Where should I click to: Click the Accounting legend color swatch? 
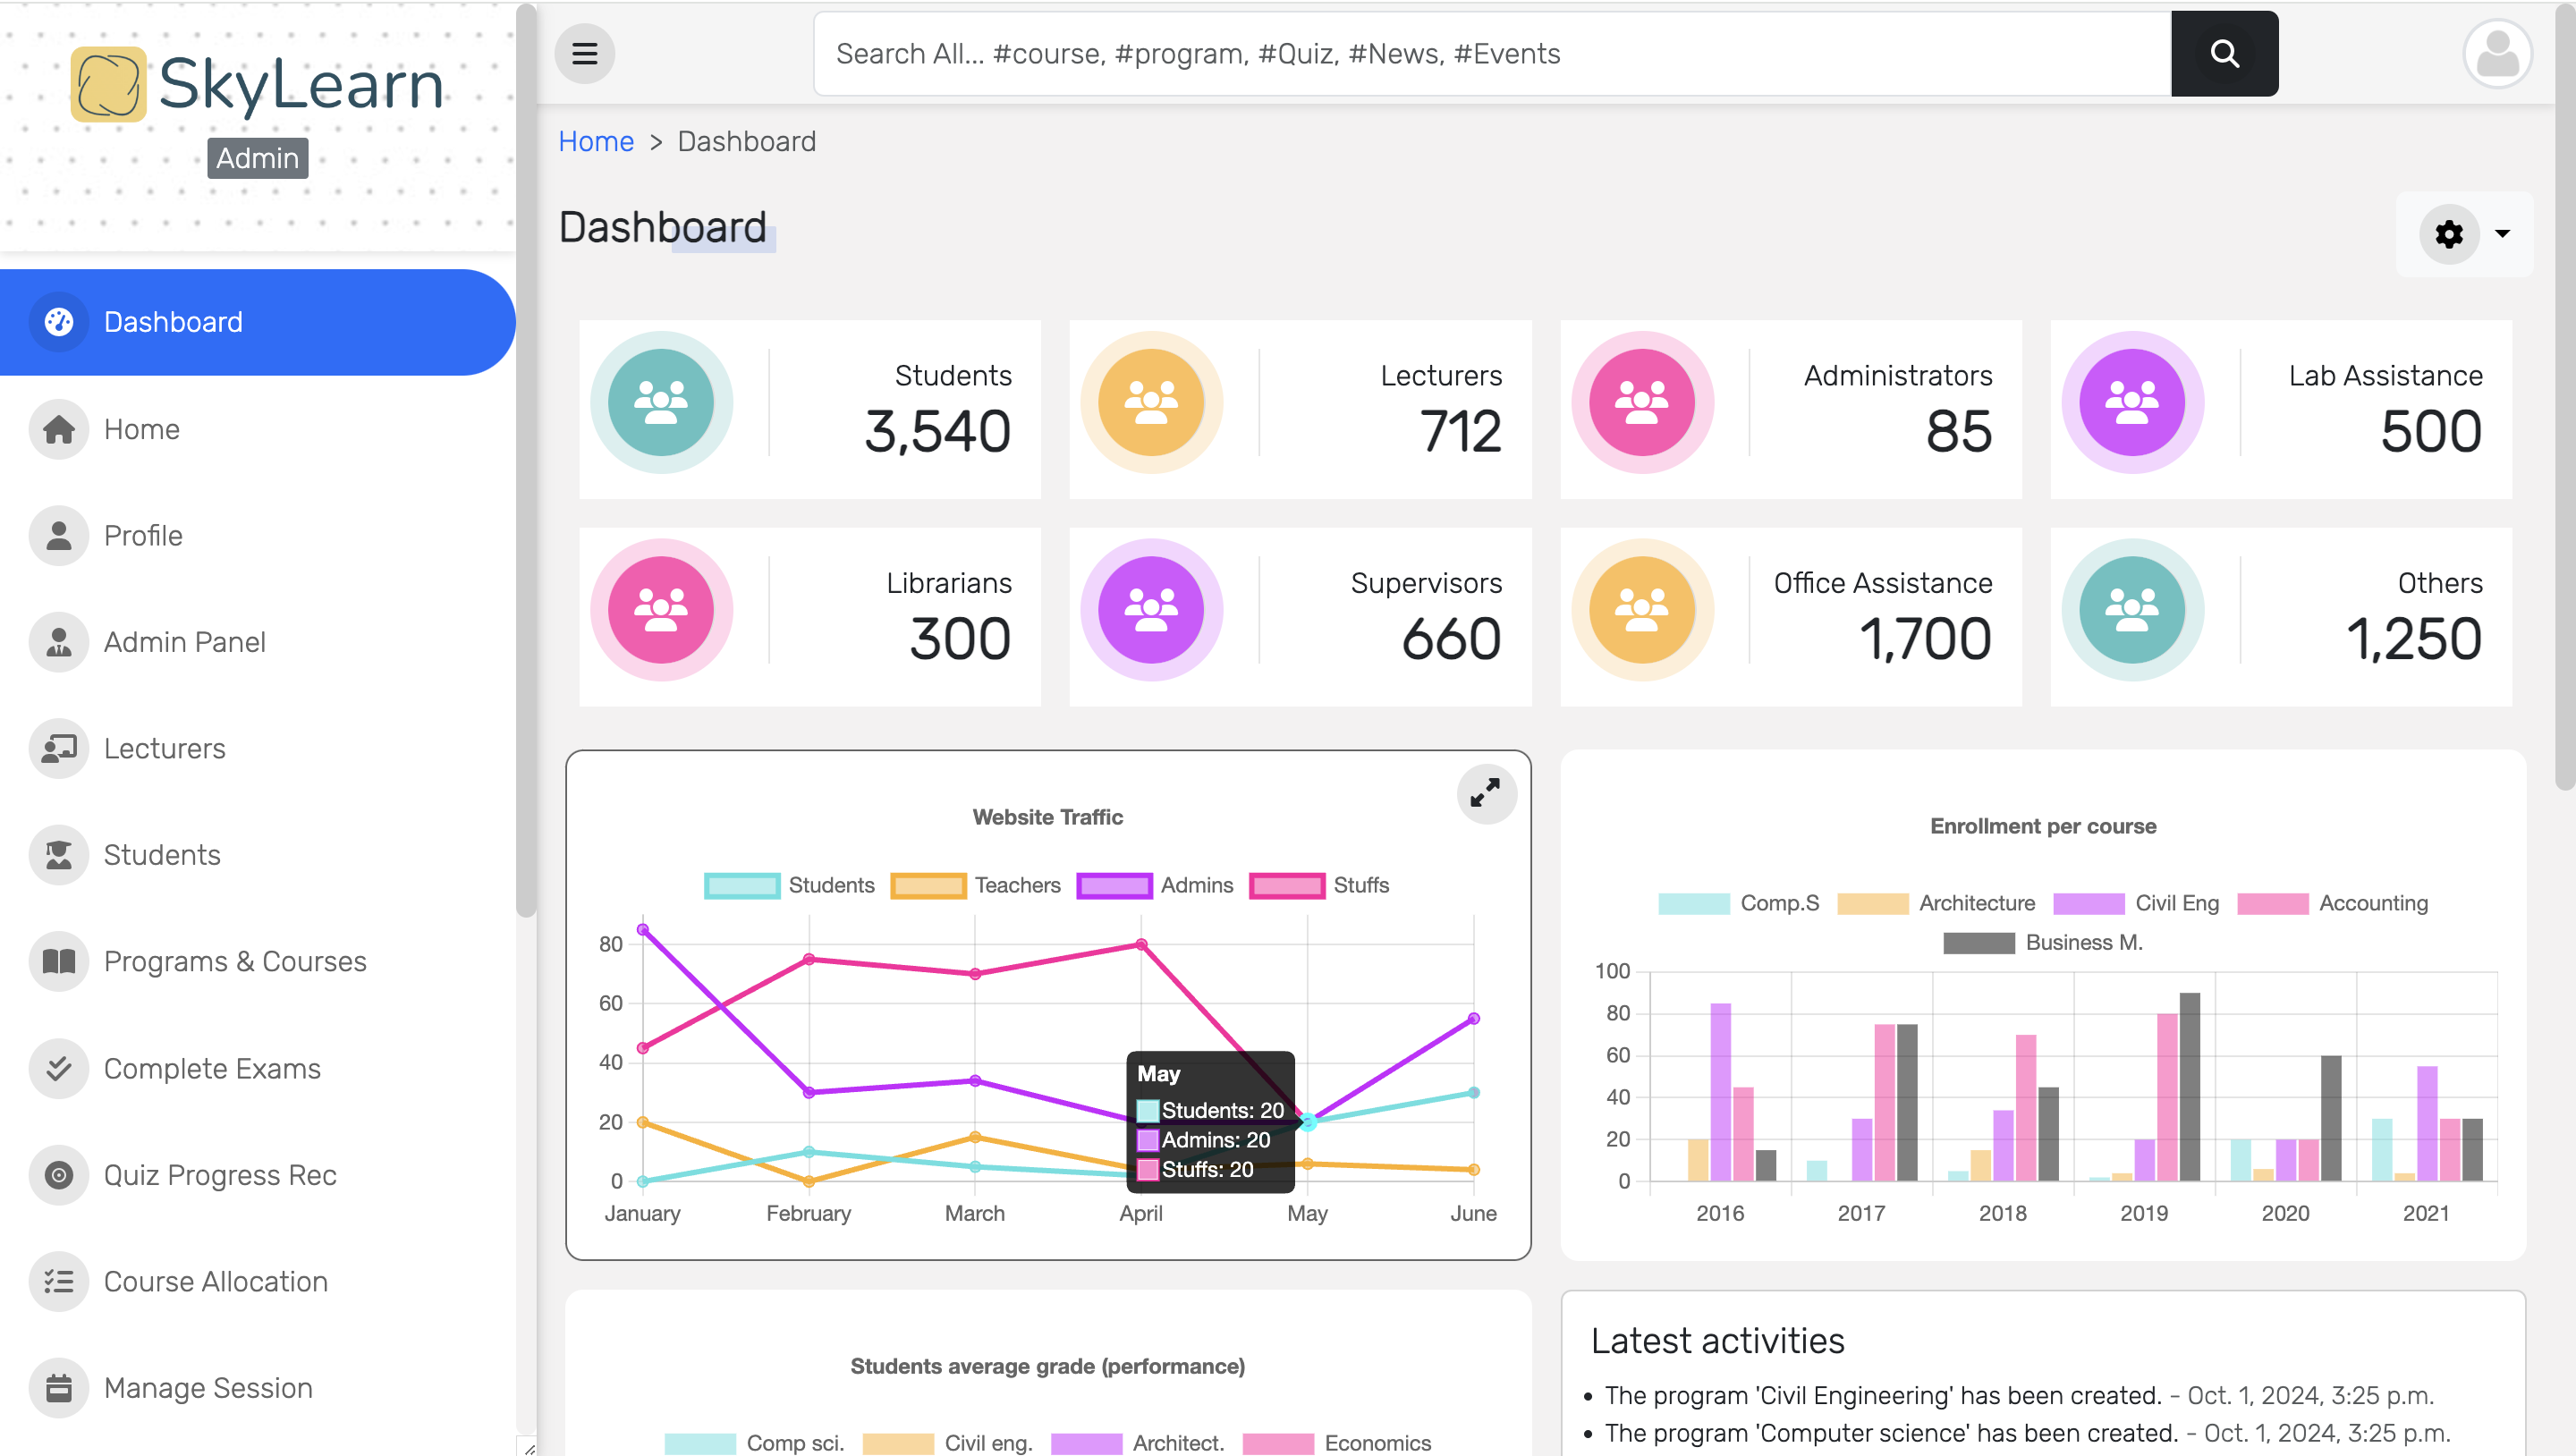click(2272, 903)
